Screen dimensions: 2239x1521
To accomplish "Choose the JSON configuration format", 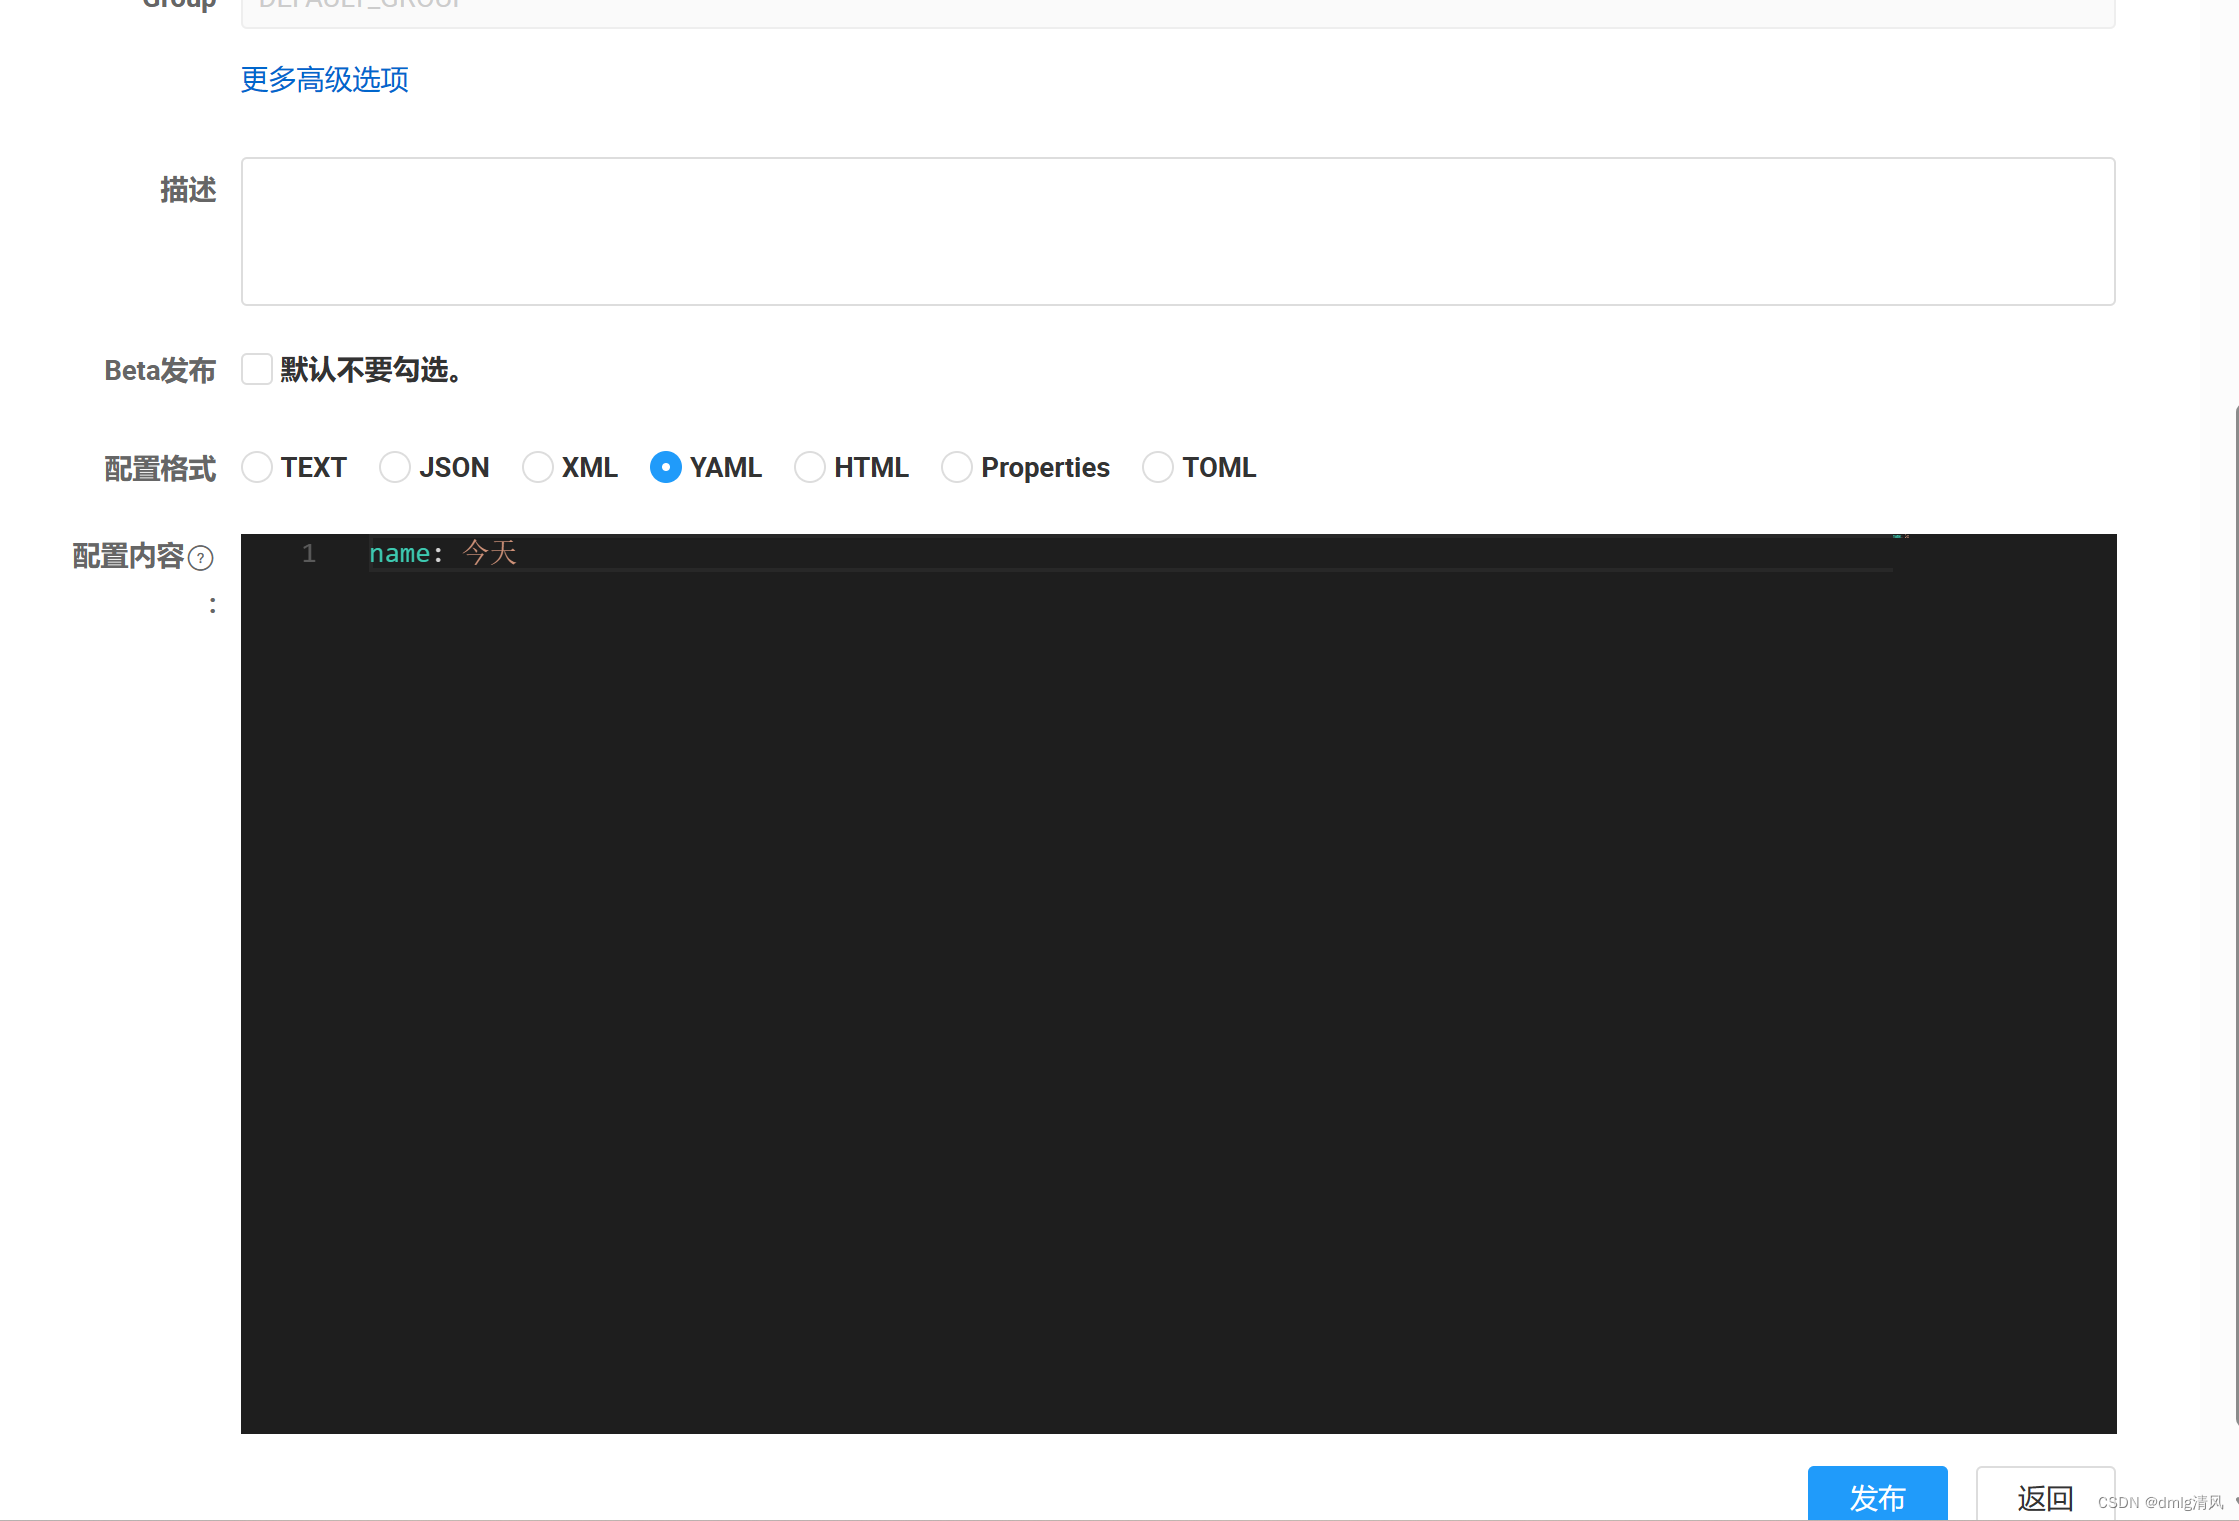I will click(395, 467).
